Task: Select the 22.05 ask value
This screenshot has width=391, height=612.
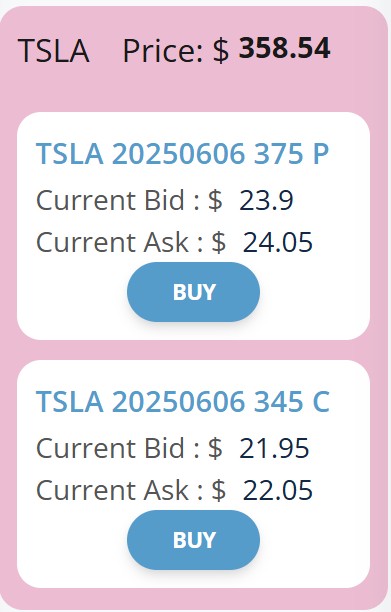Action: coord(277,490)
